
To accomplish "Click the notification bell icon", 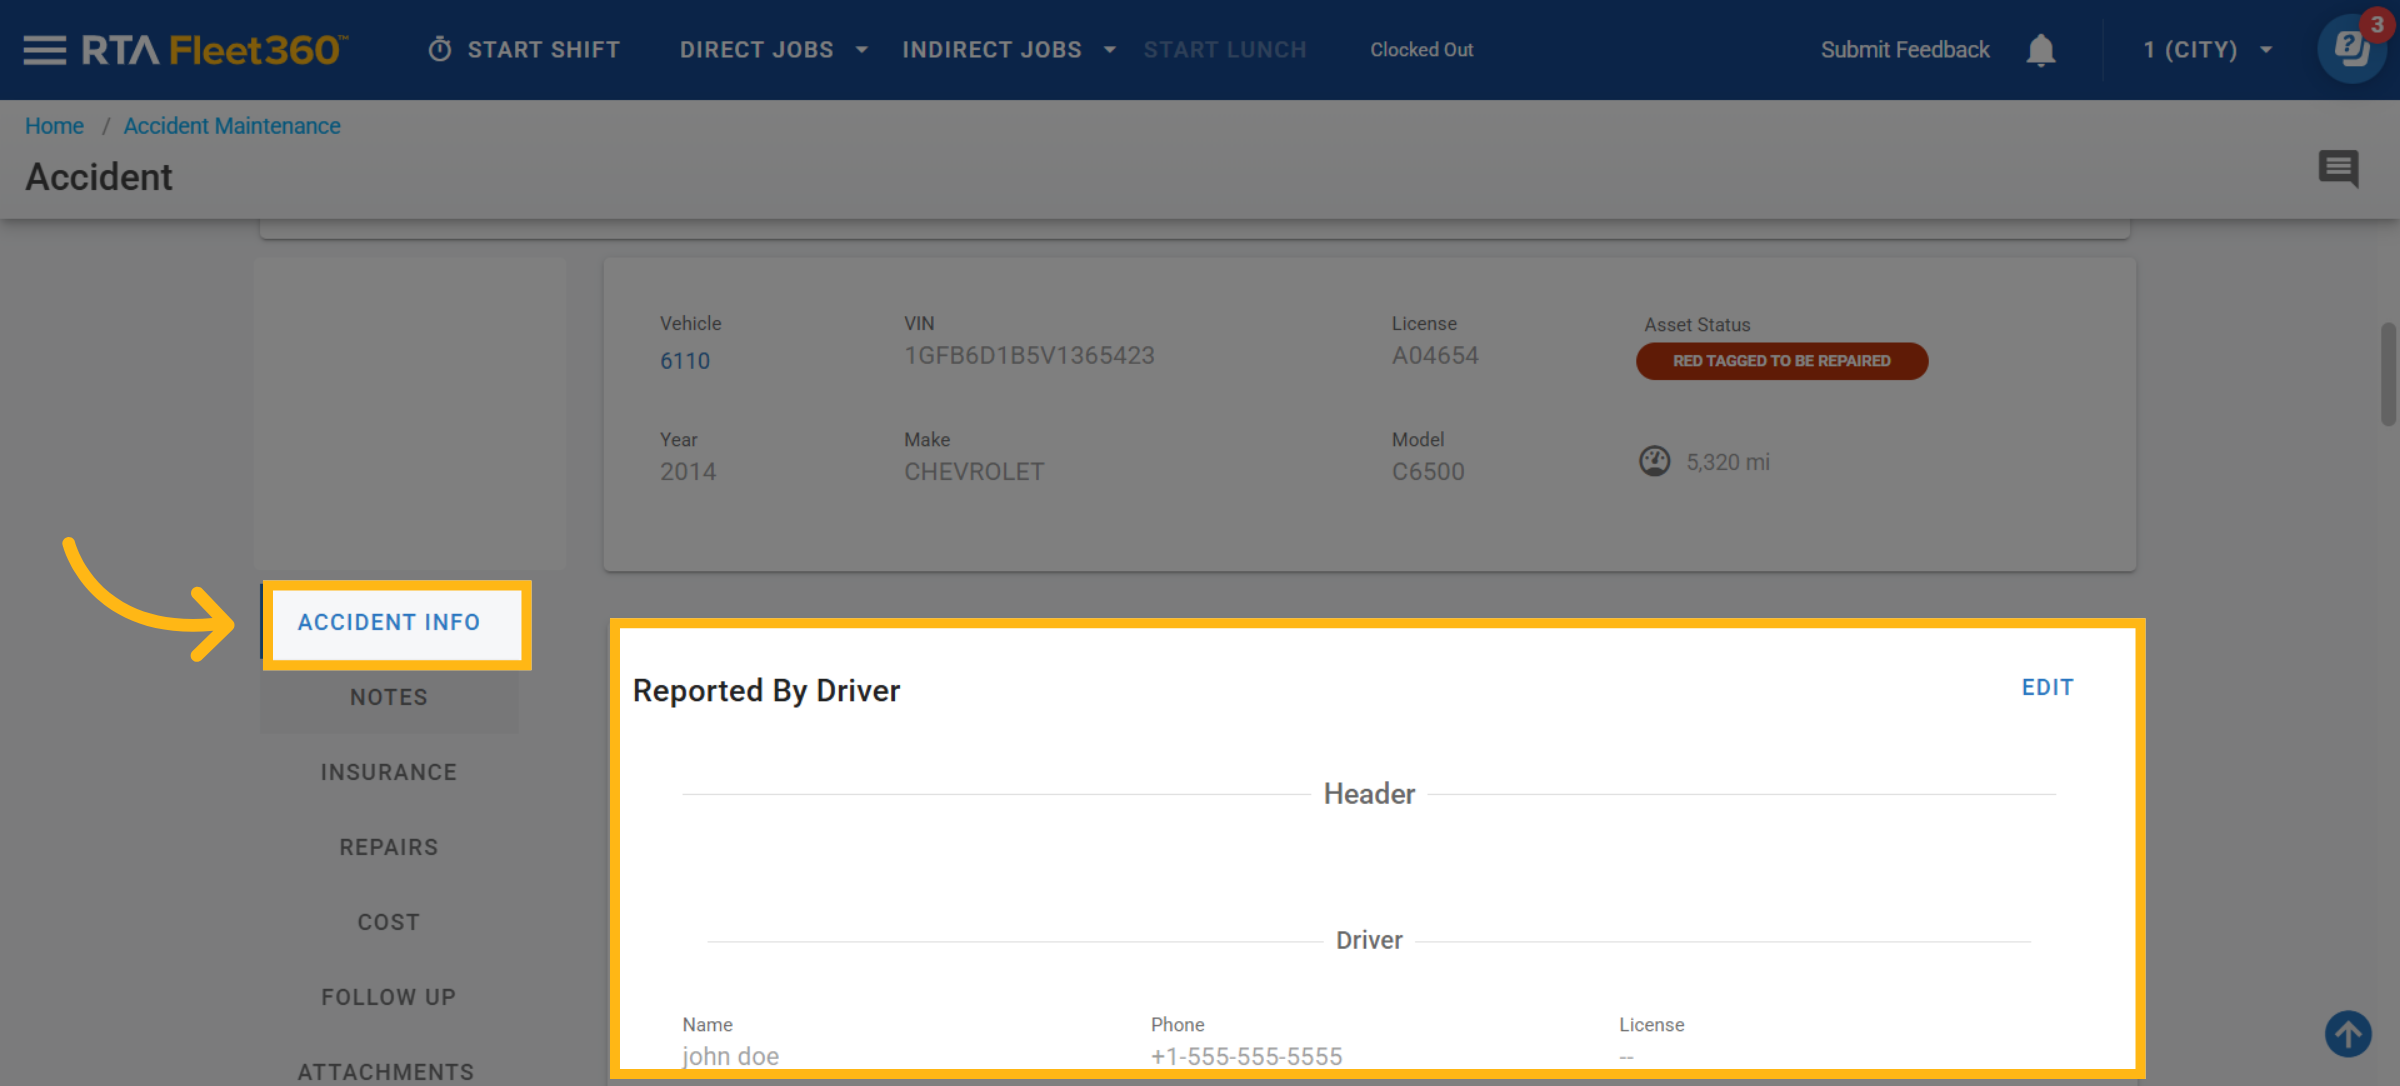I will [x=2040, y=50].
